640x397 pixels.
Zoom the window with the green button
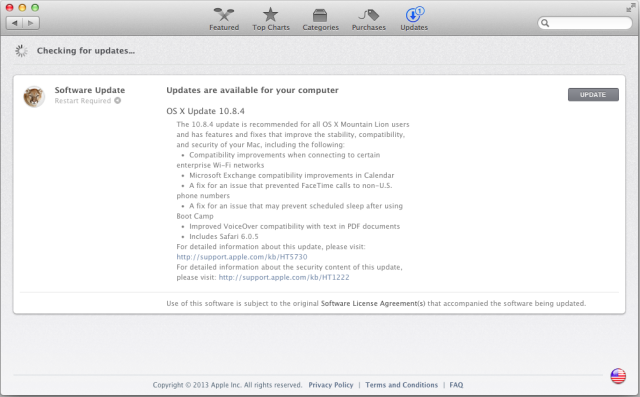[x=35, y=7]
